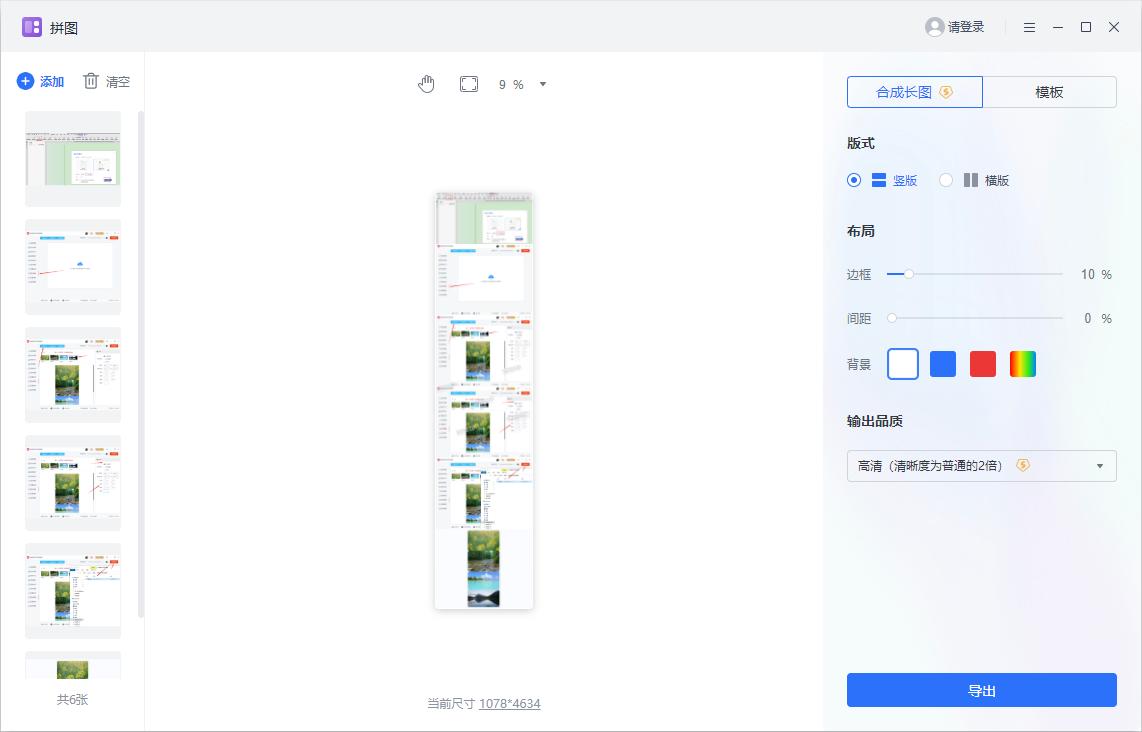
Task: Expand the 高清 dropdown arrow
Action: pyautogui.click(x=1100, y=465)
